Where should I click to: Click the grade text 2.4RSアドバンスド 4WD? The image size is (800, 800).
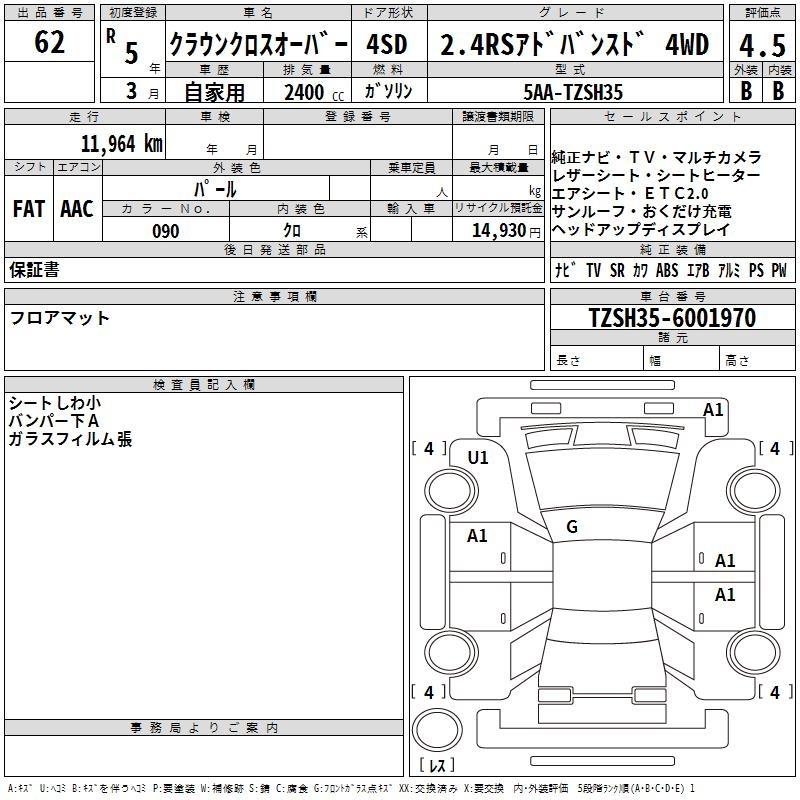[x=574, y=45]
